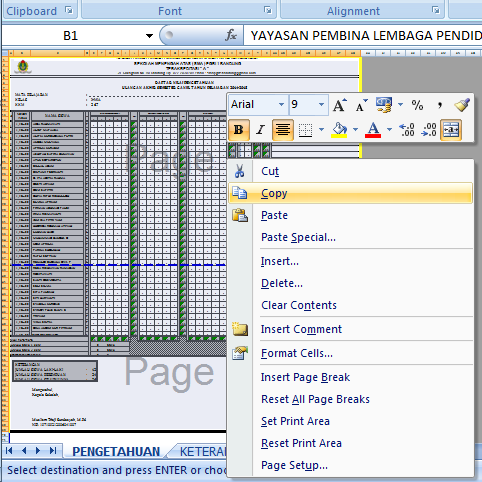The height and width of the screenshot is (482, 482).
Task: Open Format Cells... from context menu
Action: pos(350,353)
